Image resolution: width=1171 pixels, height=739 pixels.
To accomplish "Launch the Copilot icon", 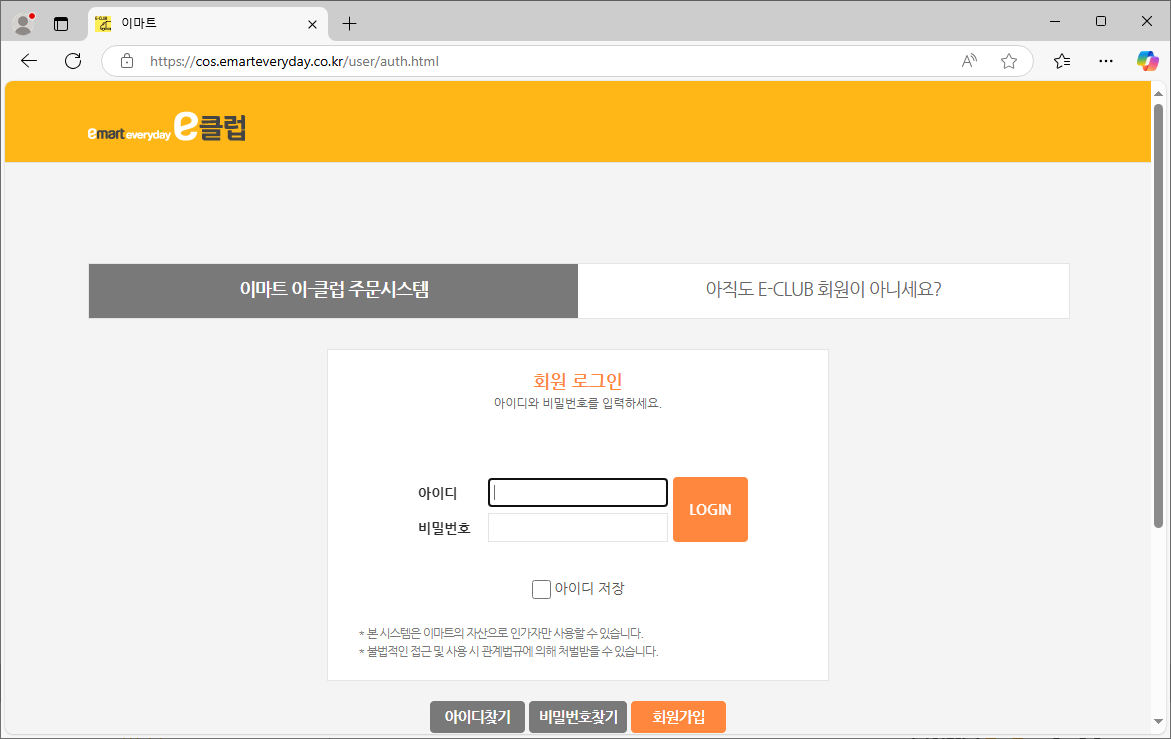I will (x=1147, y=61).
